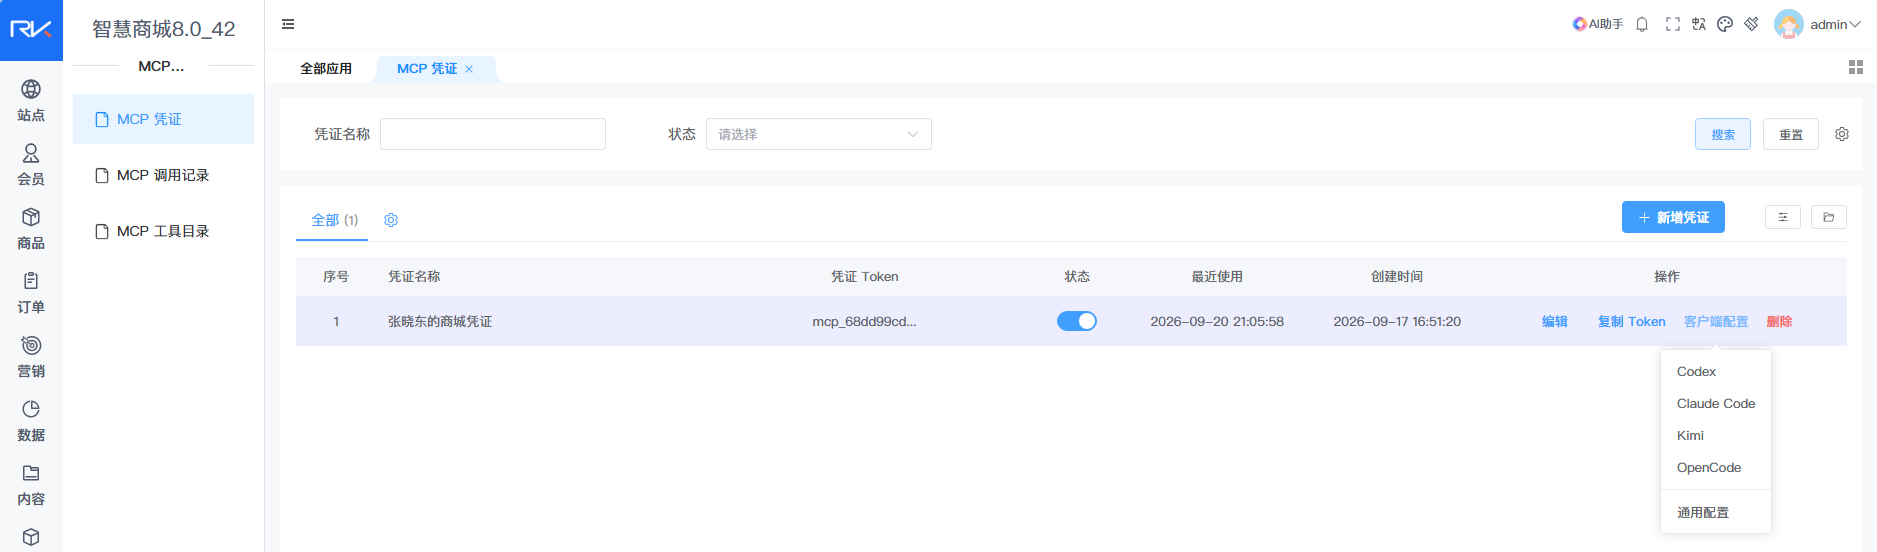1877x552 pixels.
Task: Switch to the MCP 凭证 page tab
Action: point(427,69)
